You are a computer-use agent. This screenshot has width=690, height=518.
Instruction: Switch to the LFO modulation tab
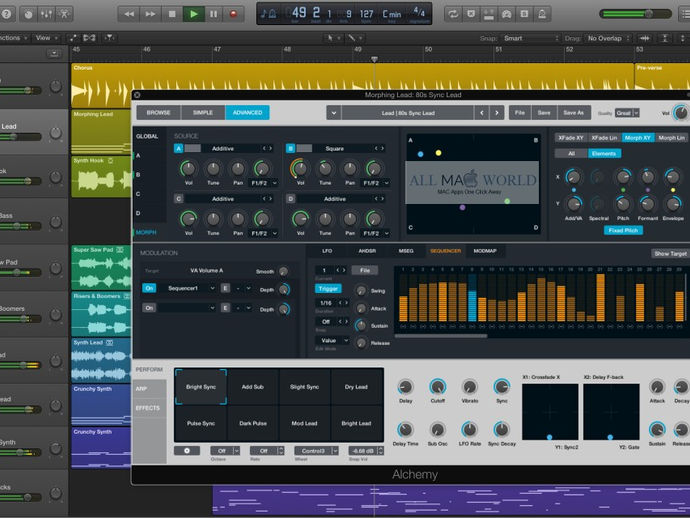point(327,251)
